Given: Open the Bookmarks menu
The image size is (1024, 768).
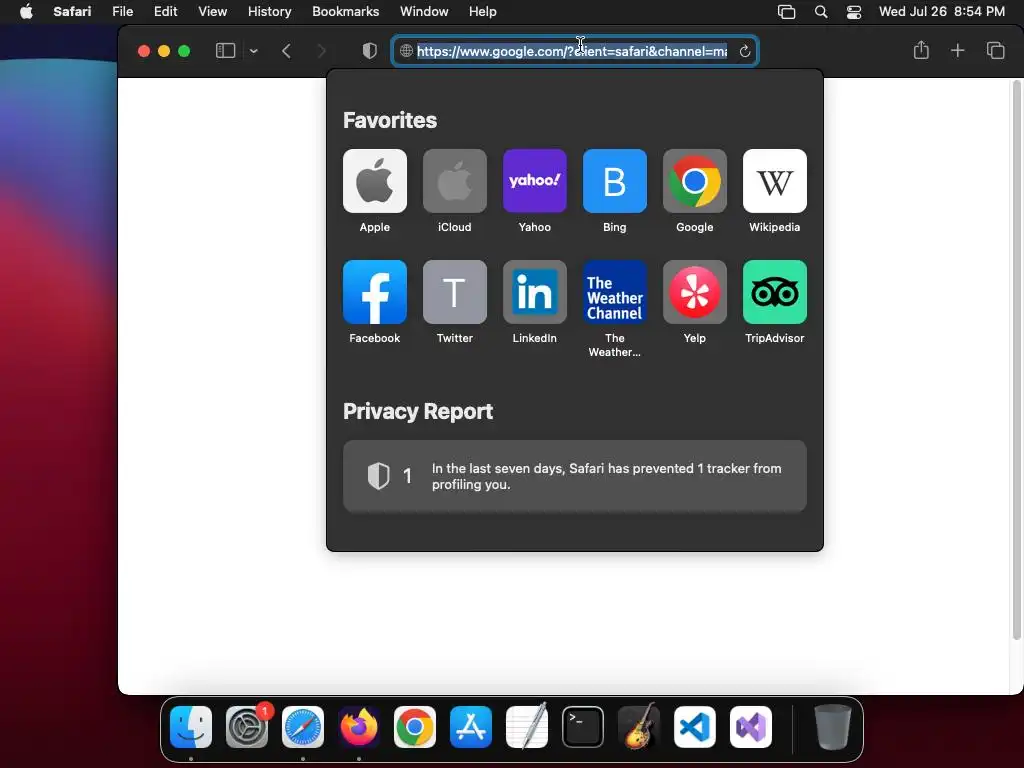Looking at the screenshot, I should [x=345, y=11].
